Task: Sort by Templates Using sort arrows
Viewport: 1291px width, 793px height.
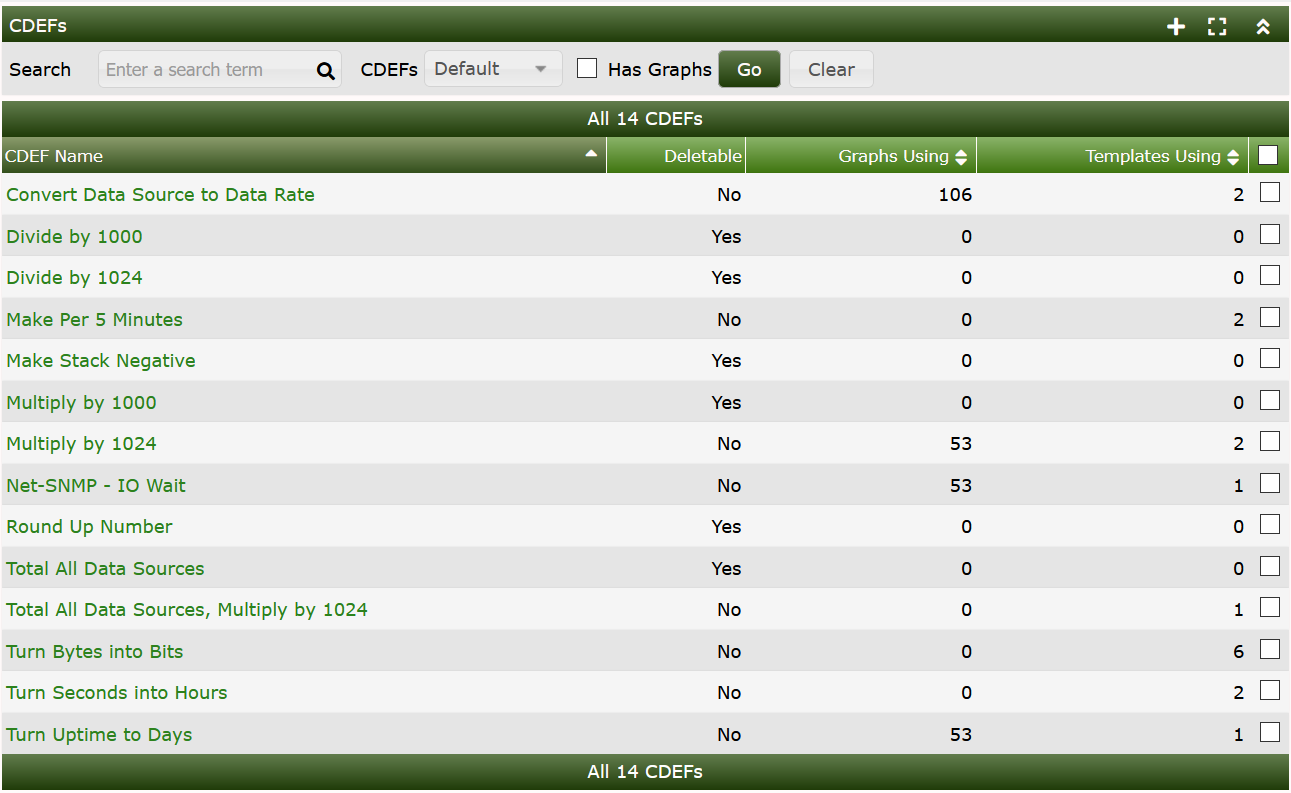Action: coord(1233,157)
